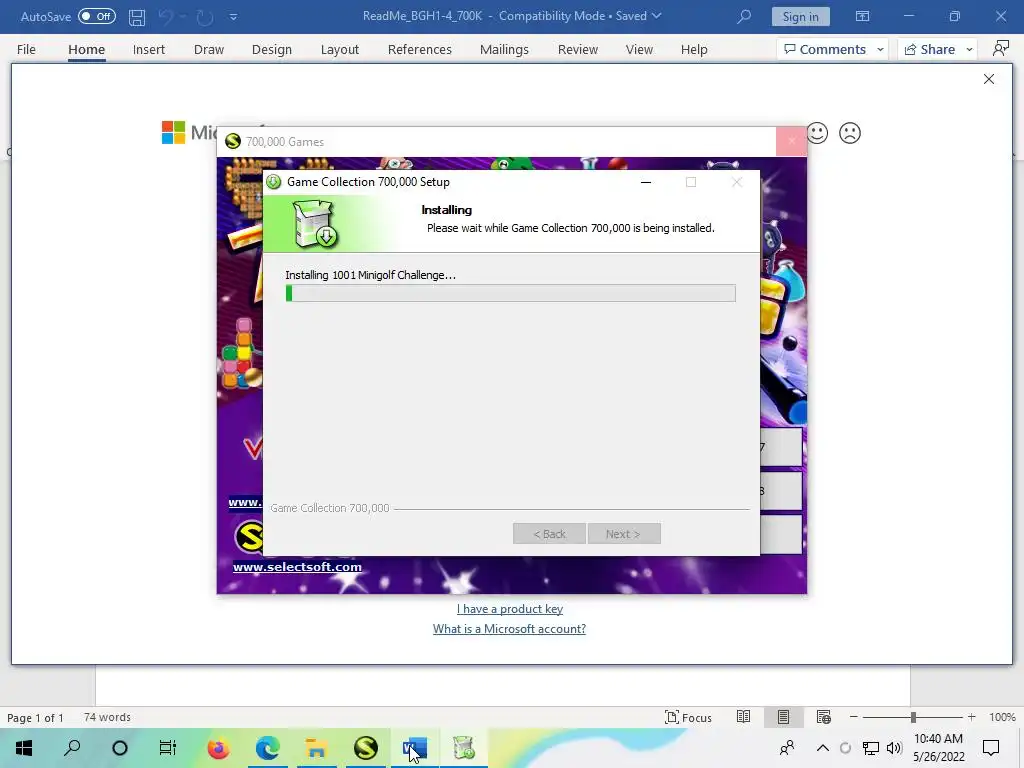Switch to Web Layout view
Screen dimensions: 1024x768
click(x=824, y=717)
